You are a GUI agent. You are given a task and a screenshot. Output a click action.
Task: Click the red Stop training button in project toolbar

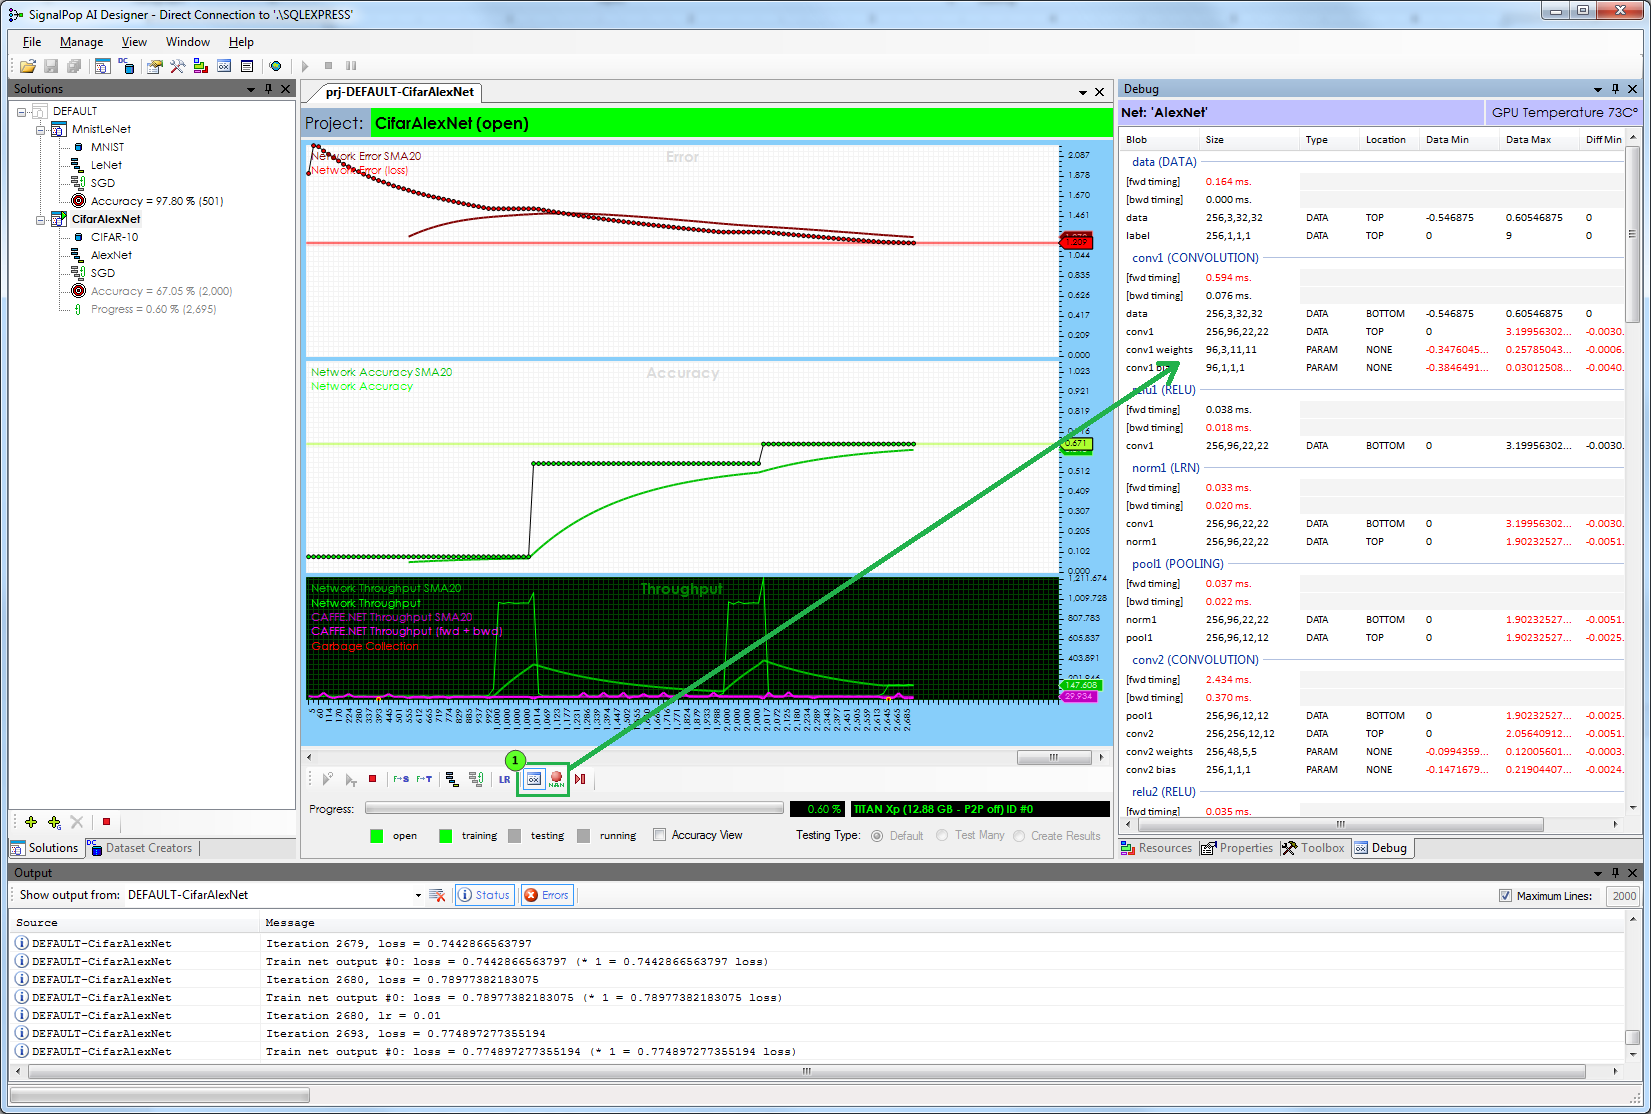[373, 779]
